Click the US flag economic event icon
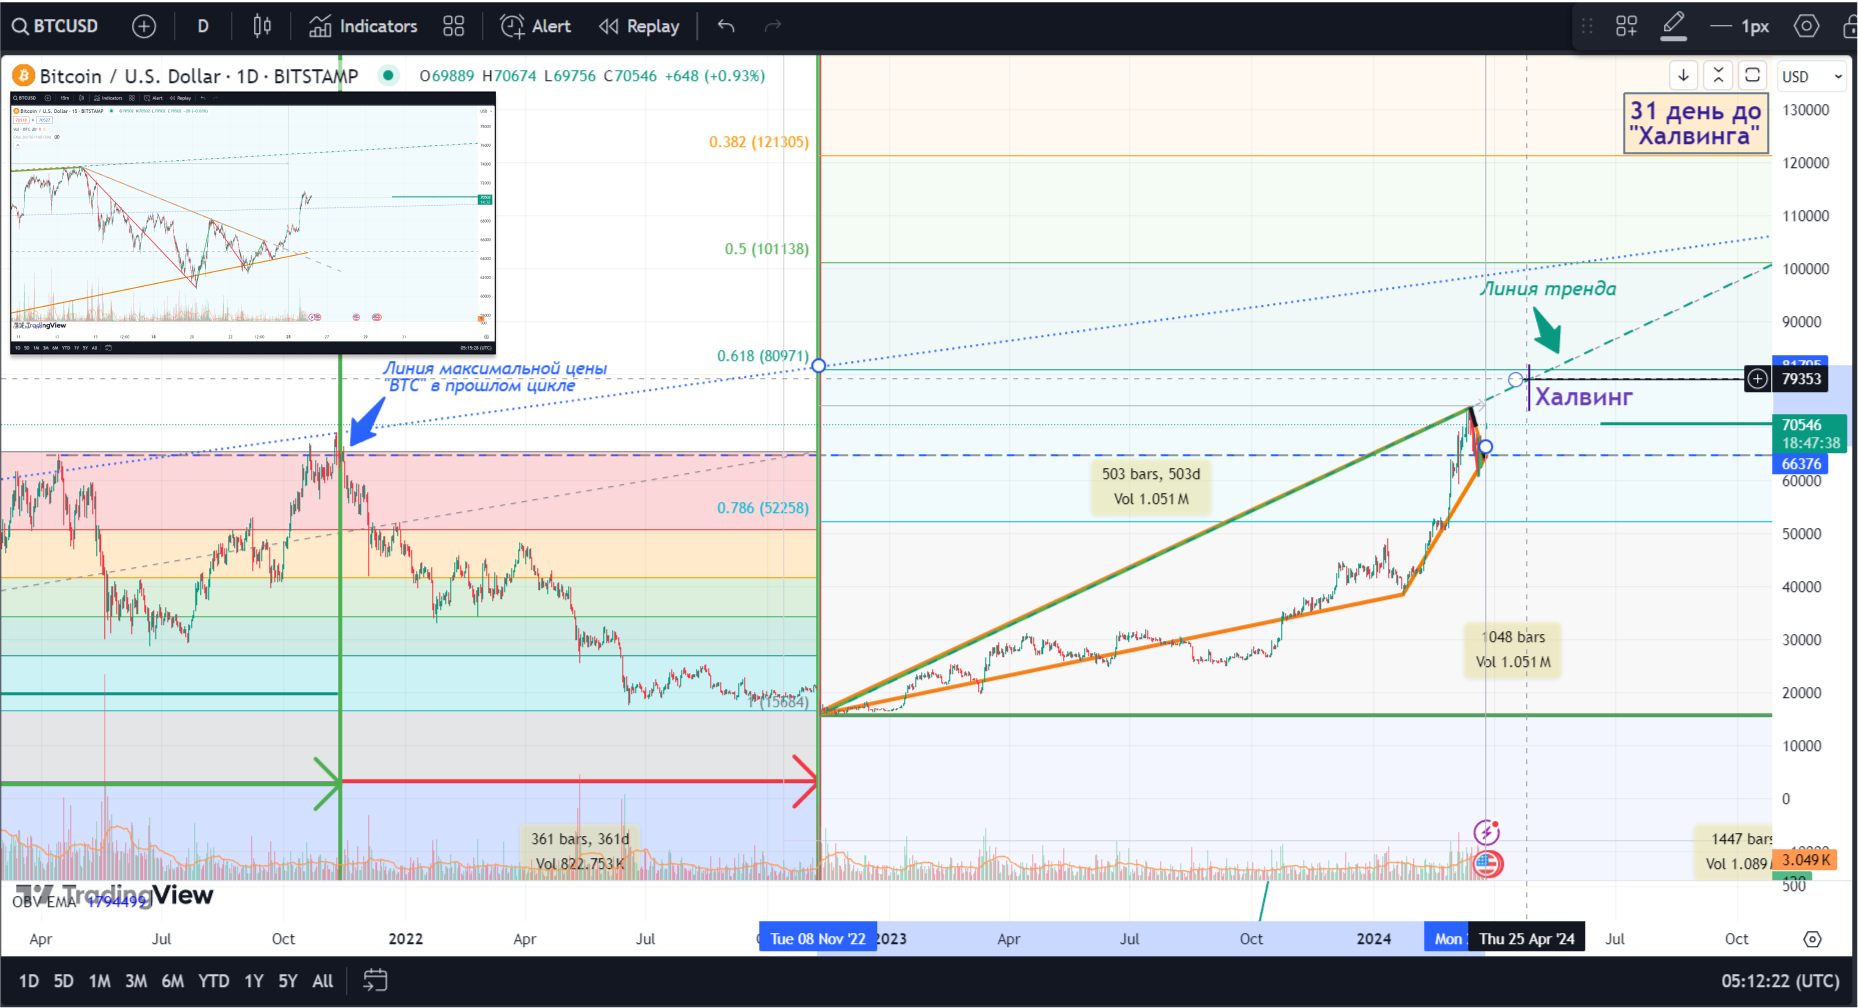 point(1488,864)
